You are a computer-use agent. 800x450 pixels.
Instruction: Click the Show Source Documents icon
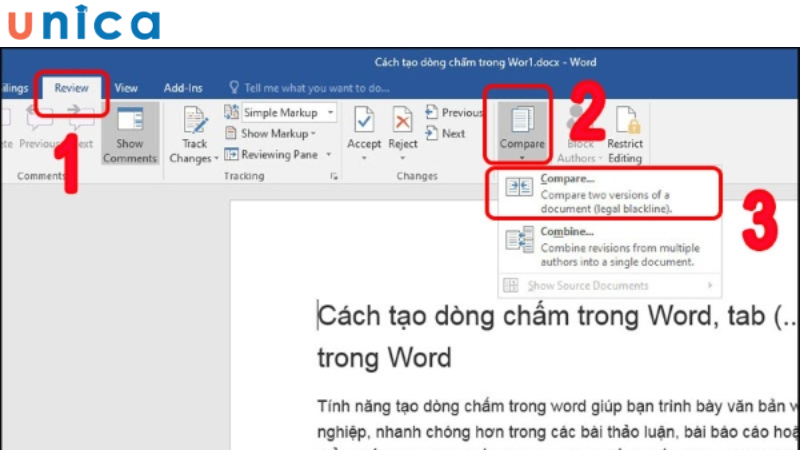pos(511,285)
